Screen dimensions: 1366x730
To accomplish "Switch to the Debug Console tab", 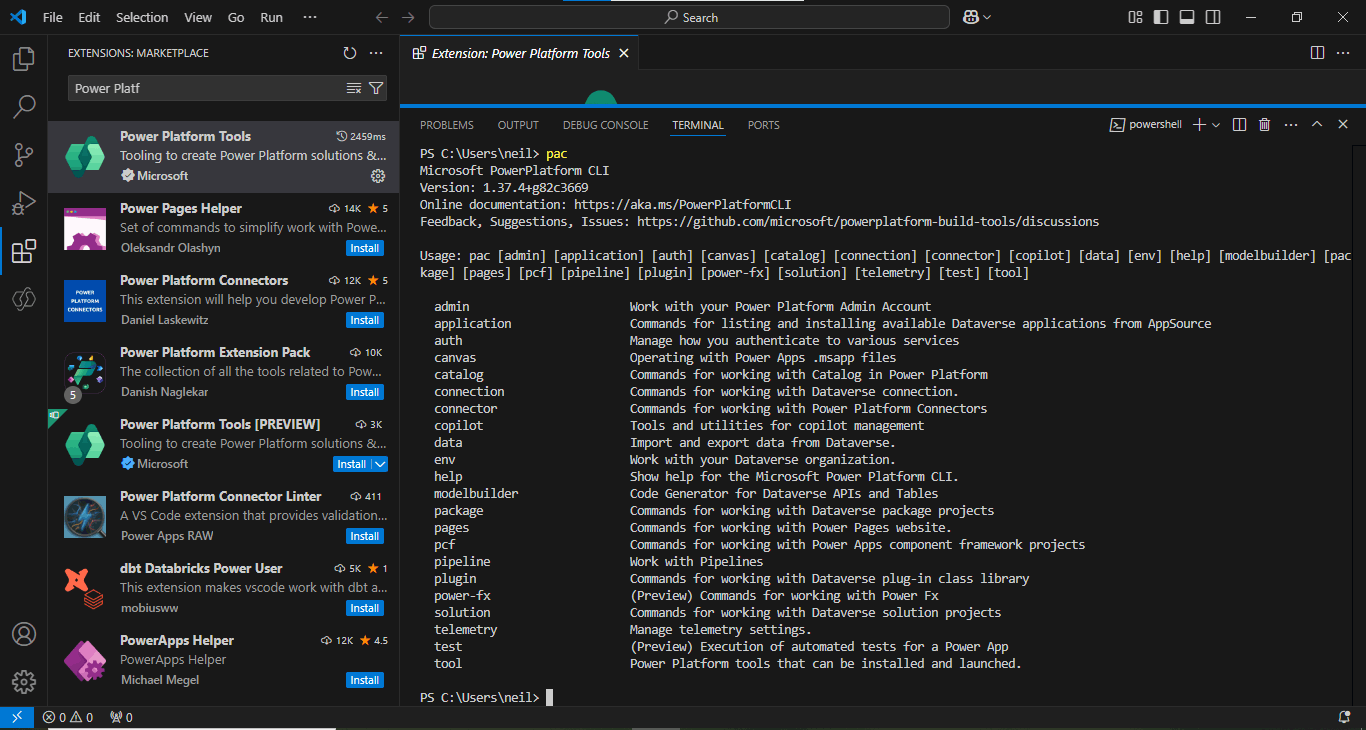I will 605,125.
